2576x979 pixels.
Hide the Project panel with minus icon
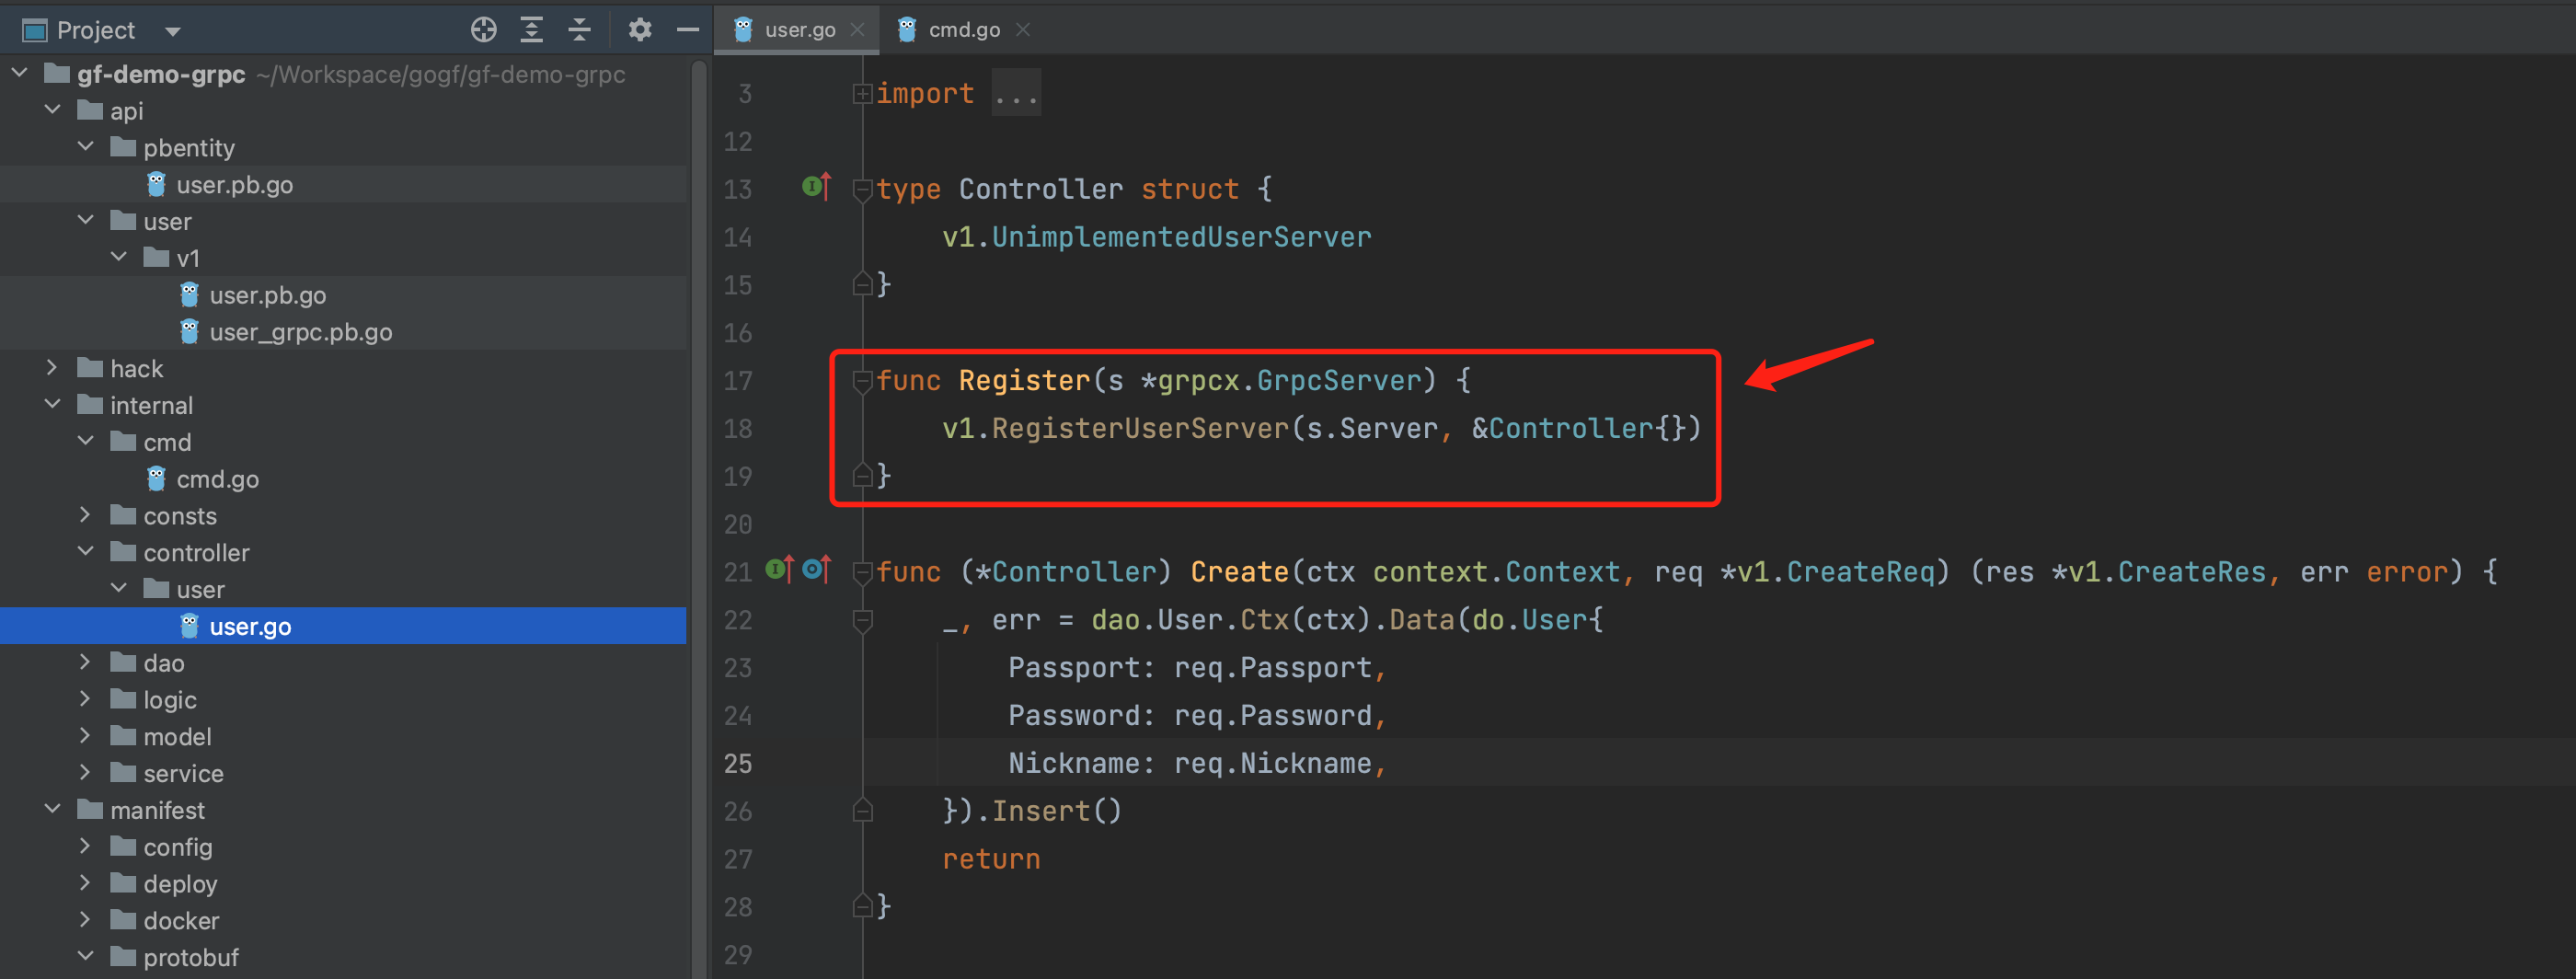[687, 30]
